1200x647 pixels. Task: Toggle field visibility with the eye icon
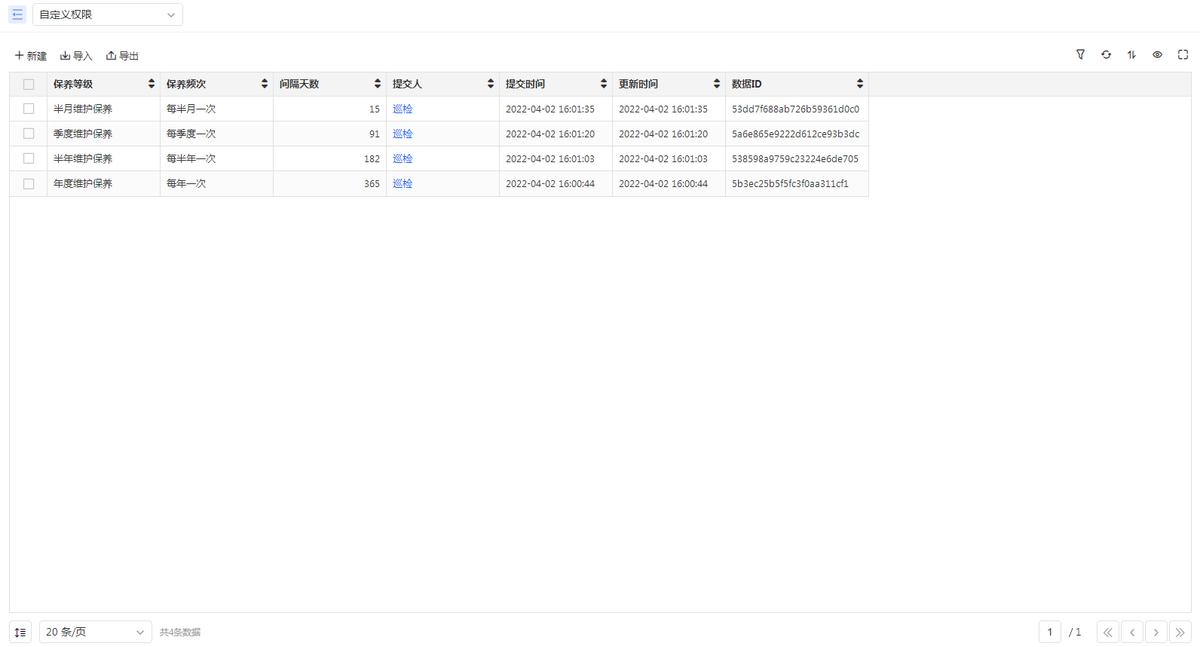pos(1157,55)
